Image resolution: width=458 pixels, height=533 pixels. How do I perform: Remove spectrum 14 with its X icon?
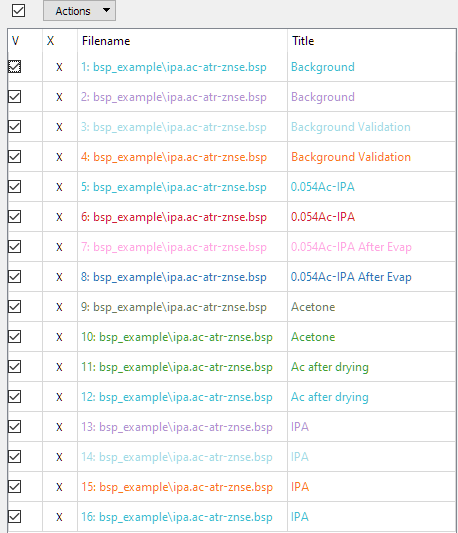pyautogui.click(x=59, y=457)
